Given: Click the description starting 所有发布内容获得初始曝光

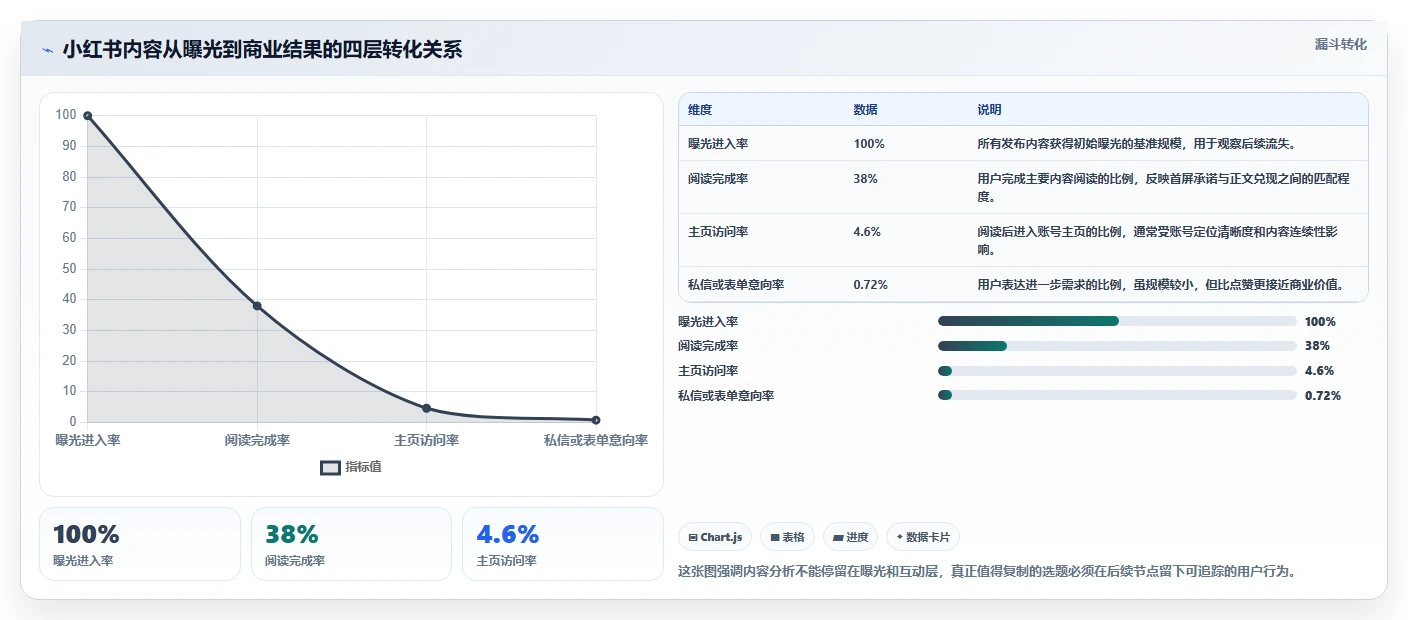Looking at the screenshot, I should tap(1137, 144).
